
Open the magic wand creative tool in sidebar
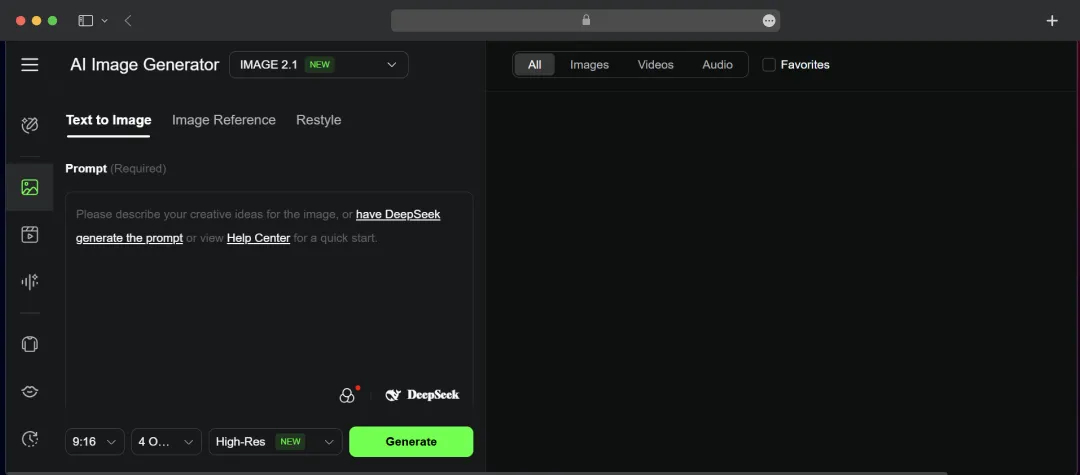[30, 125]
